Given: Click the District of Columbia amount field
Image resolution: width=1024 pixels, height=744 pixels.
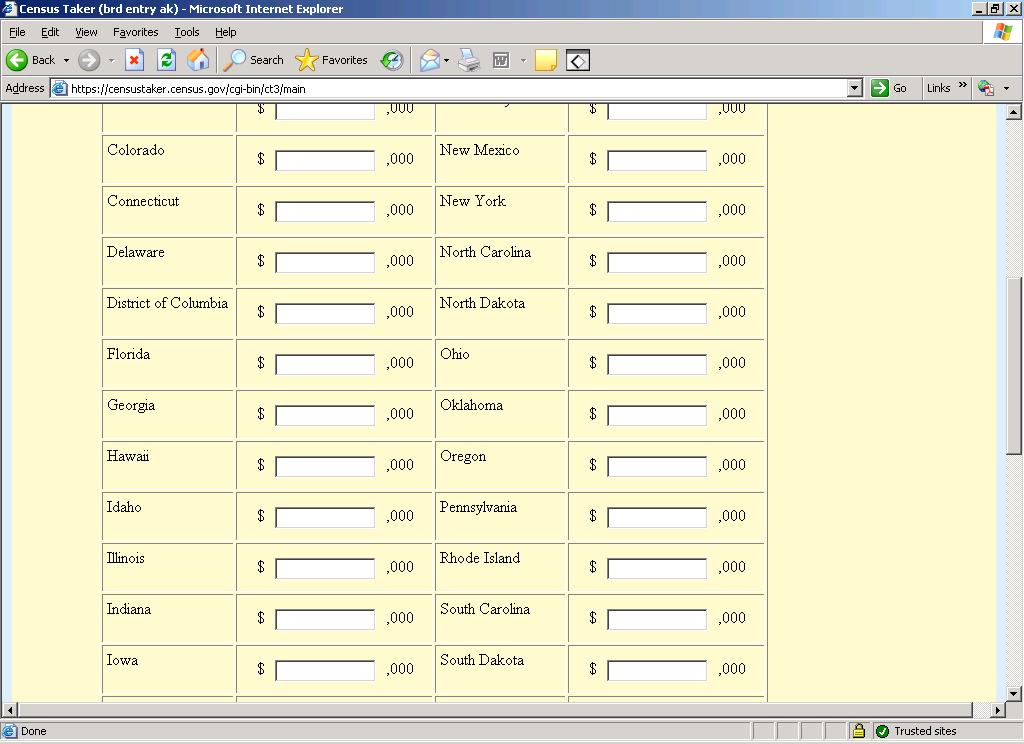Looking at the screenshot, I should (x=325, y=313).
